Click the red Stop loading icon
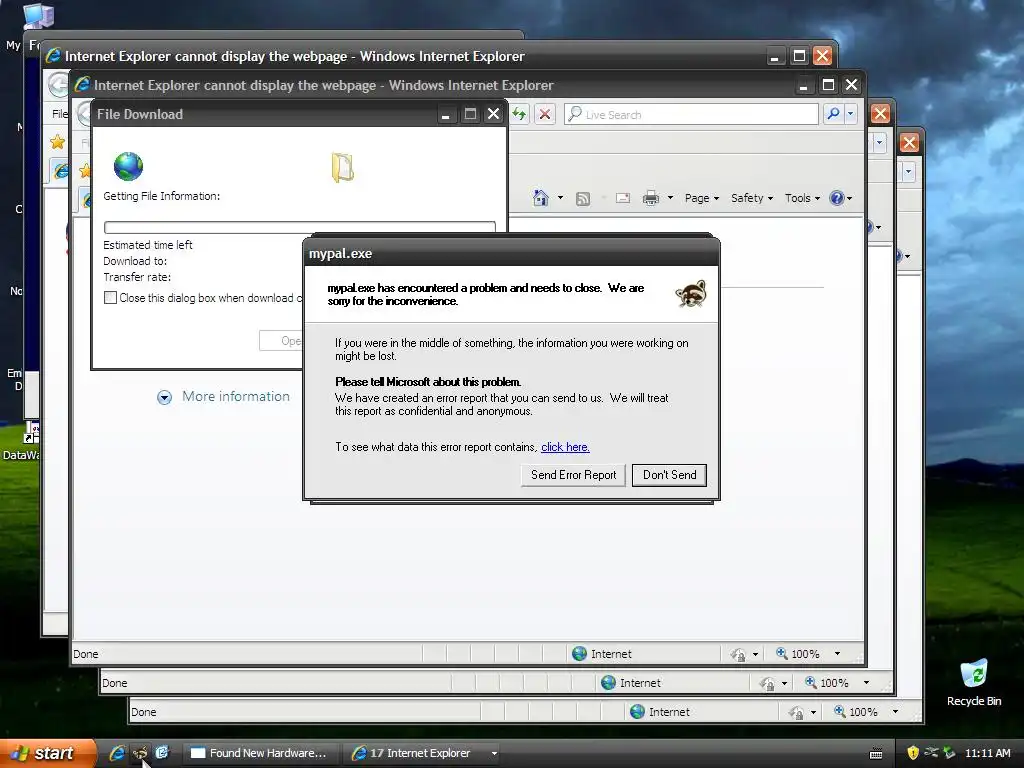The height and width of the screenshot is (768, 1024). coord(545,114)
